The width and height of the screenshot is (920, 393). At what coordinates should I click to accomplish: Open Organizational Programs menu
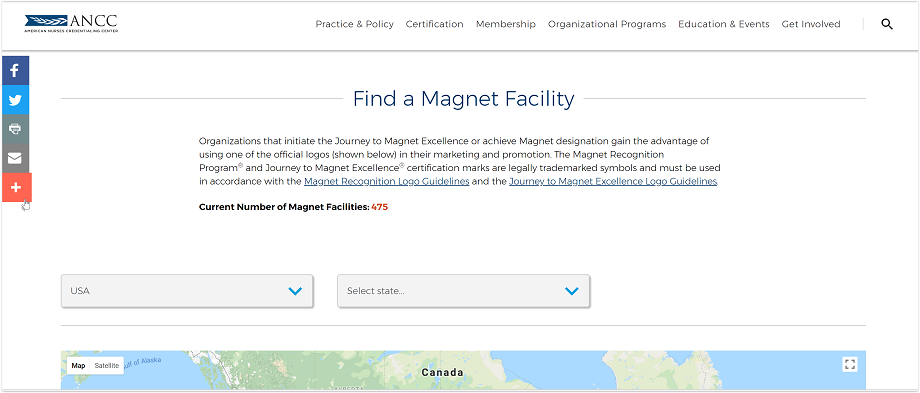pyautogui.click(x=607, y=24)
